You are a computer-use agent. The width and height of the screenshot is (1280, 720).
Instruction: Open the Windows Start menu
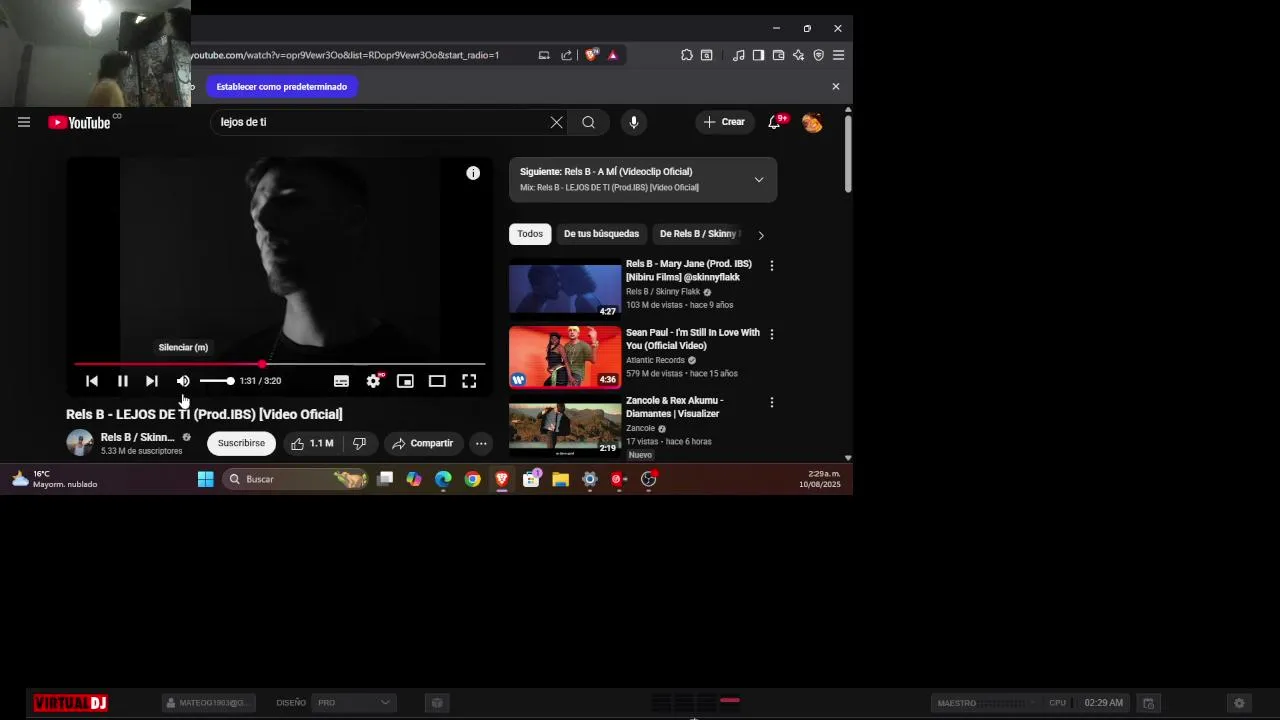[x=205, y=479]
